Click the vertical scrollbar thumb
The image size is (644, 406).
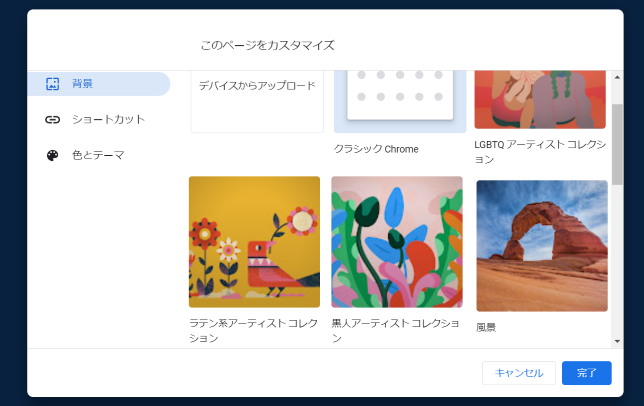[x=617, y=145]
